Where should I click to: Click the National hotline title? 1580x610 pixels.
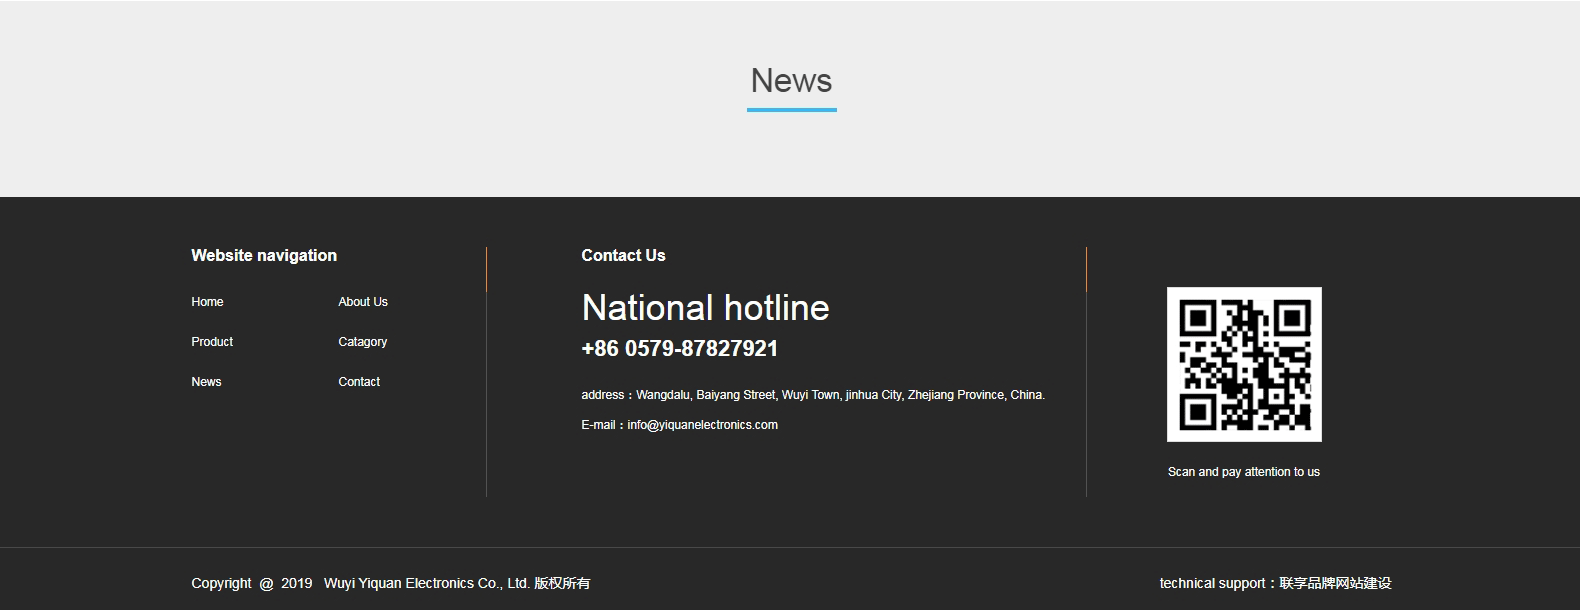point(705,308)
